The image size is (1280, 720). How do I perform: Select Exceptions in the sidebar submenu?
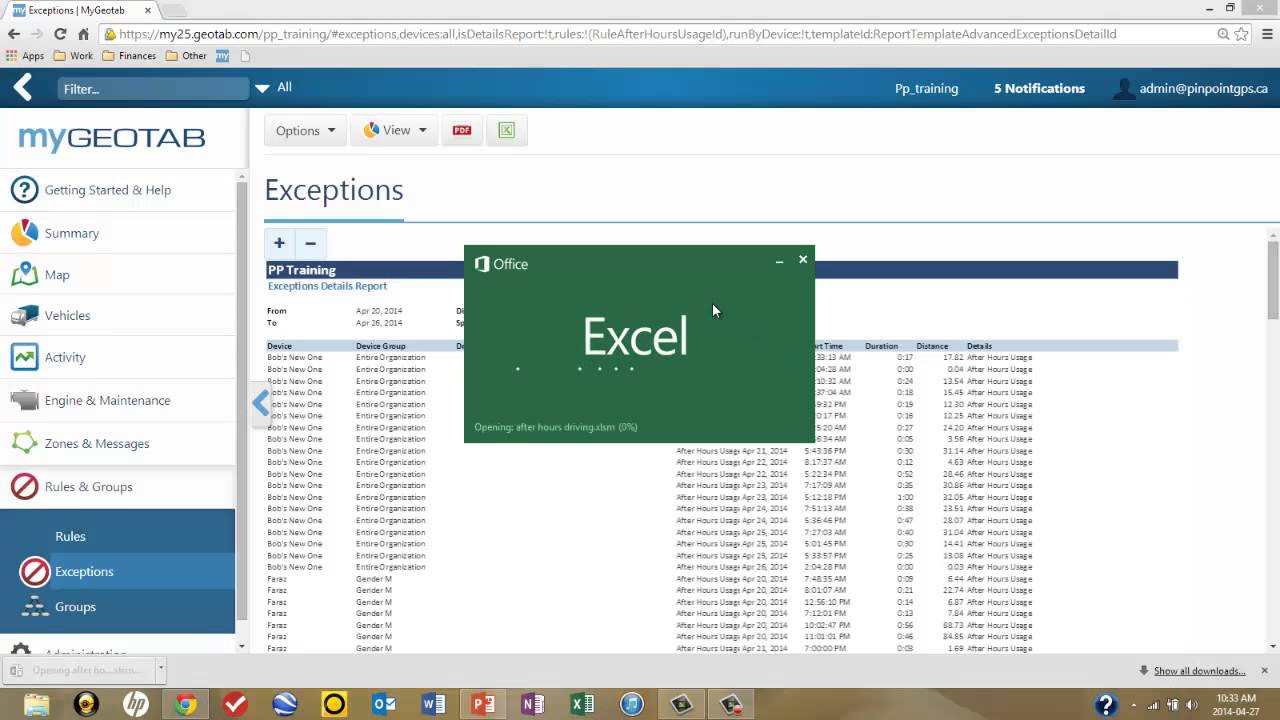pos(118,571)
